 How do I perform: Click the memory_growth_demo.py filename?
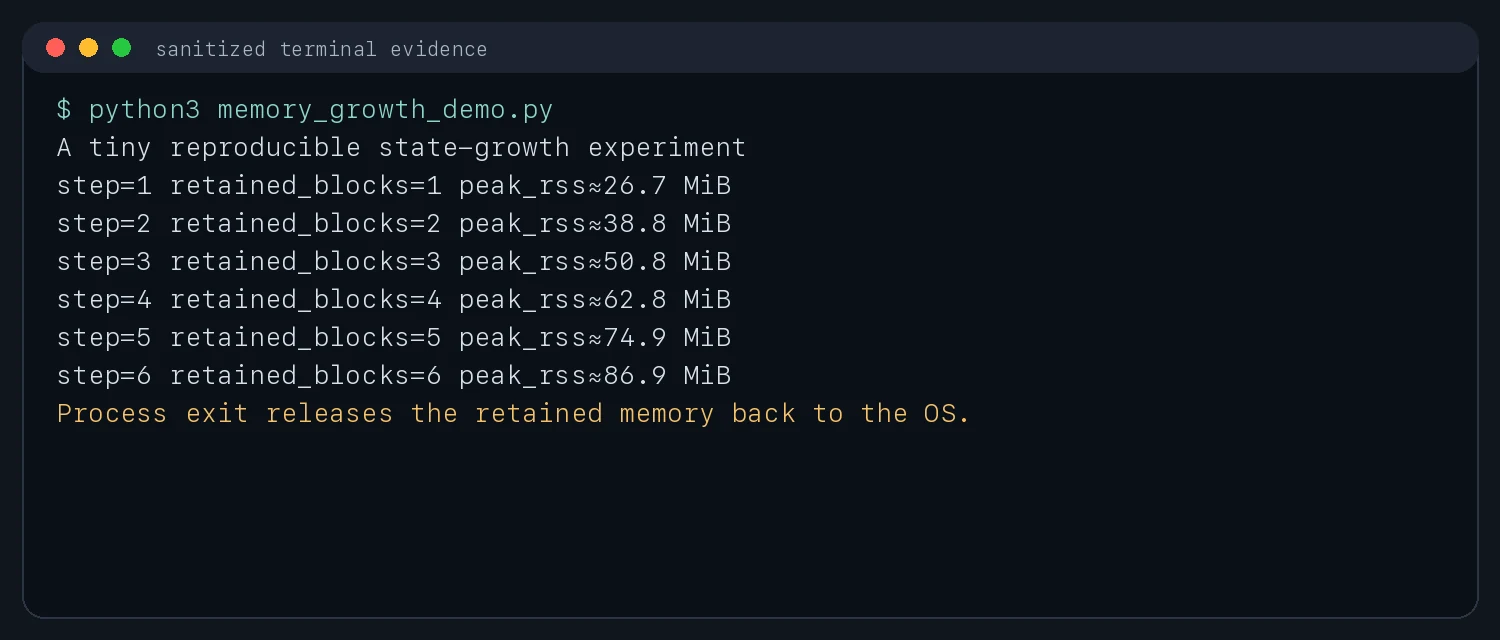click(385, 110)
